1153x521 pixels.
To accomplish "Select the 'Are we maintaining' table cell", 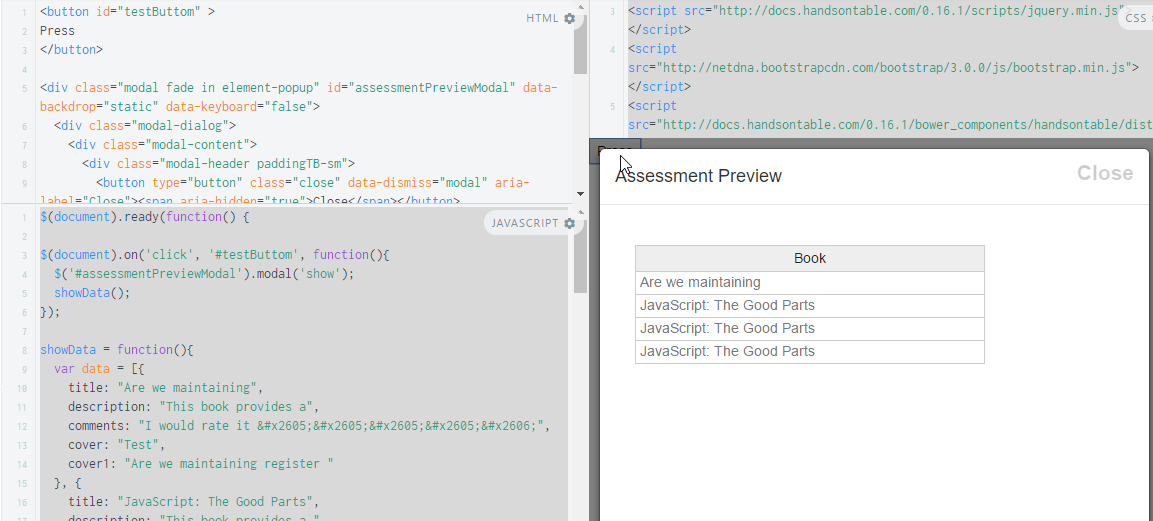I will tap(810, 283).
